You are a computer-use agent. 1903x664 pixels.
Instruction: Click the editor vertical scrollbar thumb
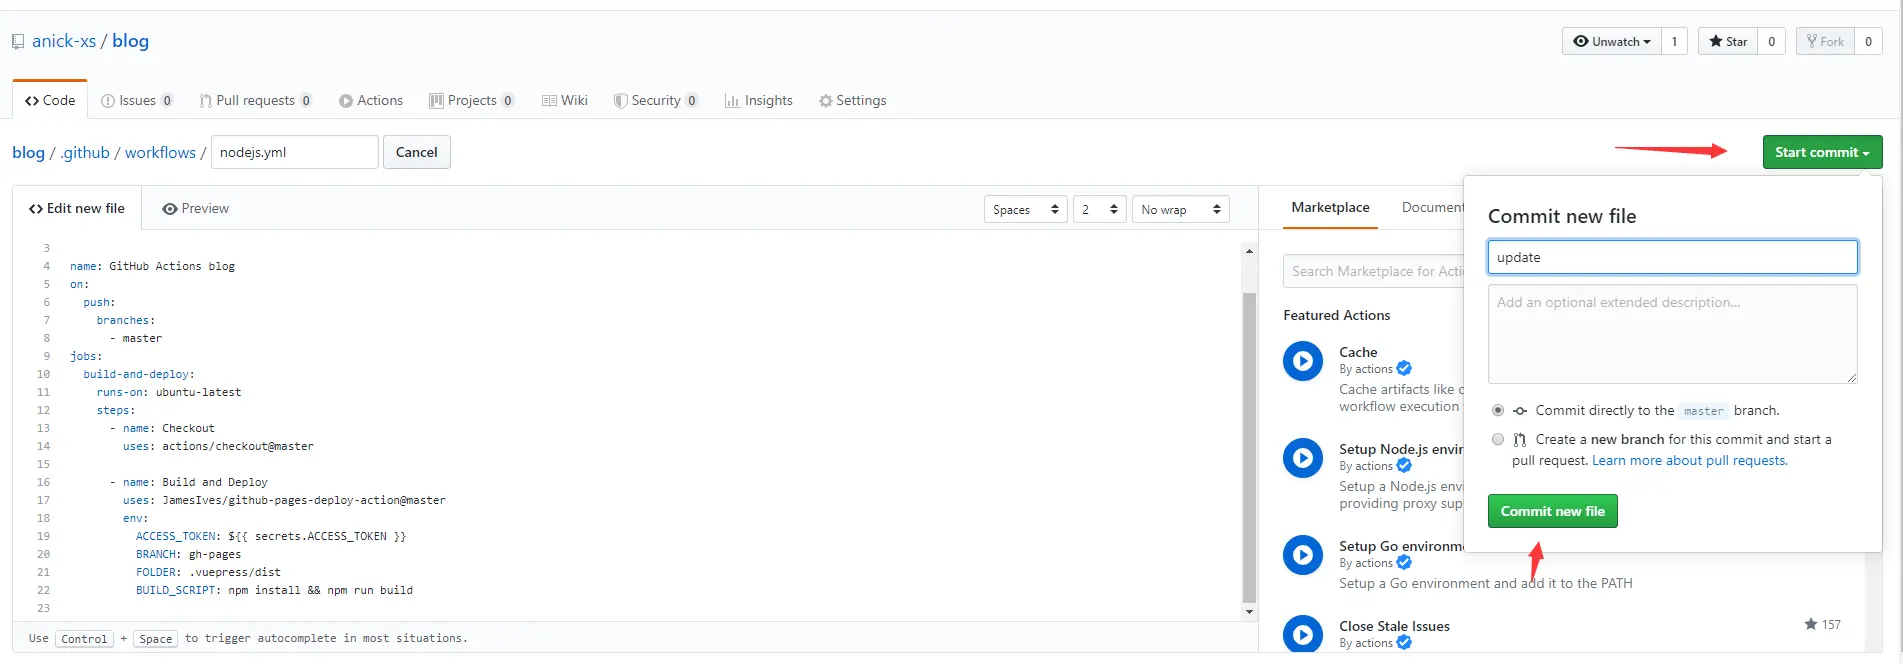pos(1249,447)
